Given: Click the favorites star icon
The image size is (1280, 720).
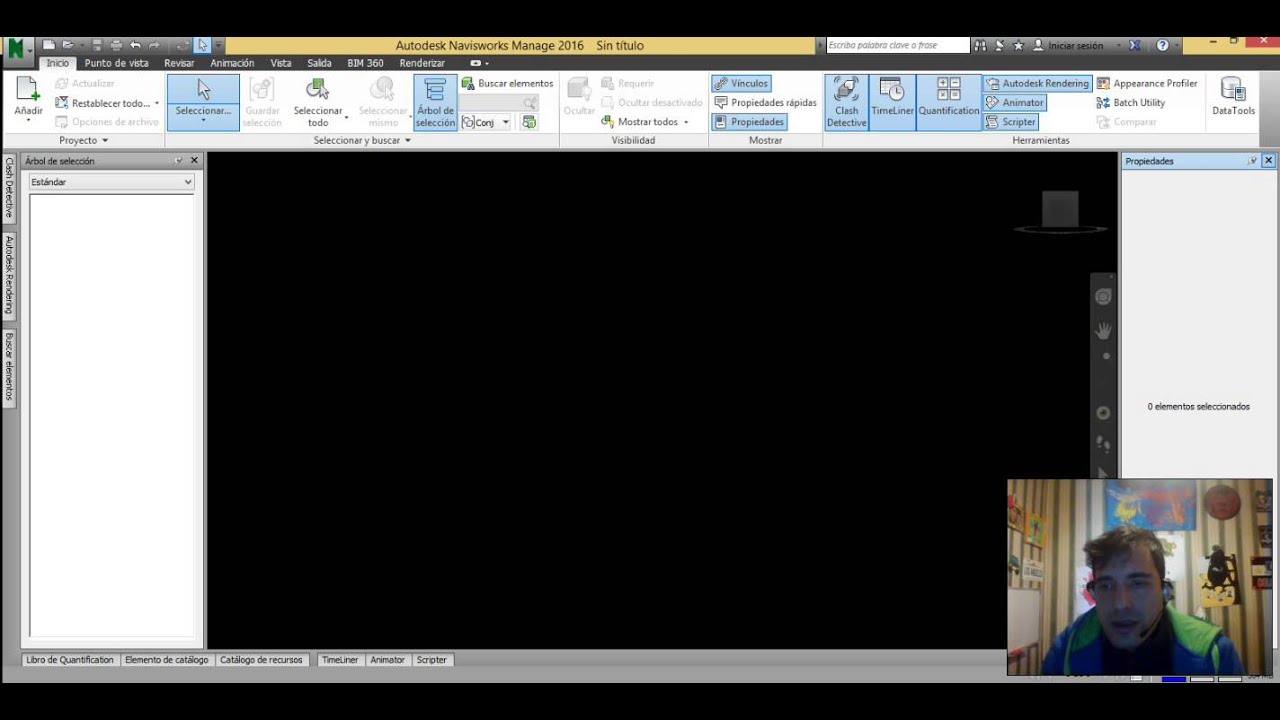Looking at the screenshot, I should tap(1018, 45).
